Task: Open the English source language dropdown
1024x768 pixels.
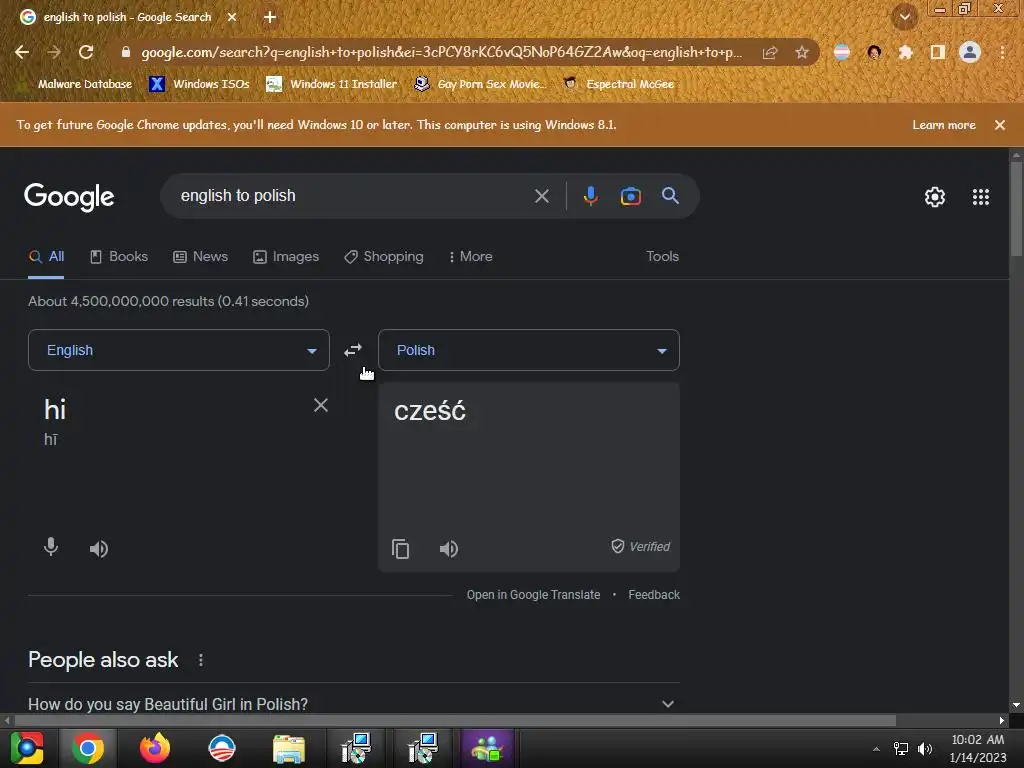Action: tap(178, 350)
